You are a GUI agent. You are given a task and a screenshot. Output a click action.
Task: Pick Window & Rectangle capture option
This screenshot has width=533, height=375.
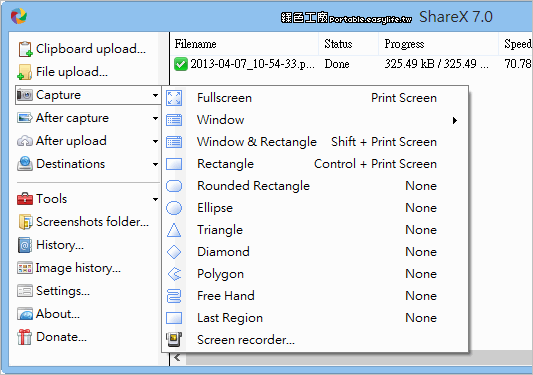coord(315,142)
